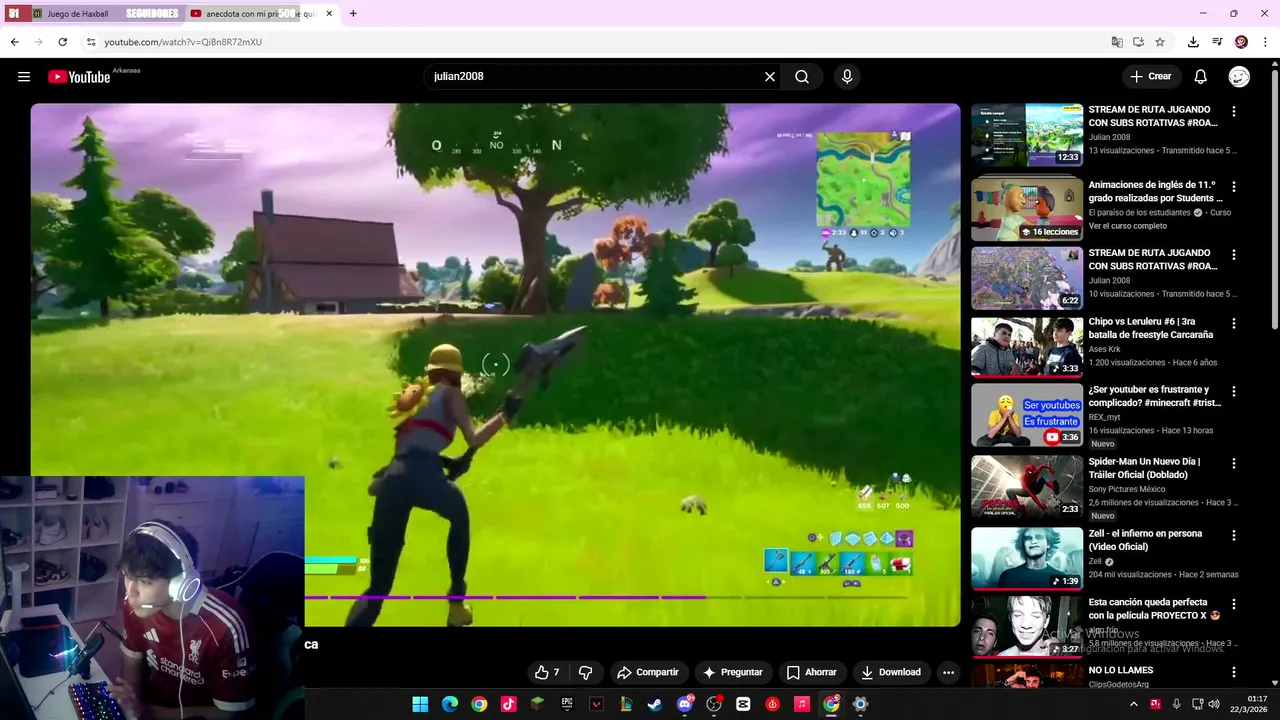Open Epic Games Launcher from taskbar
This screenshot has width=1280, height=720.
(567, 704)
